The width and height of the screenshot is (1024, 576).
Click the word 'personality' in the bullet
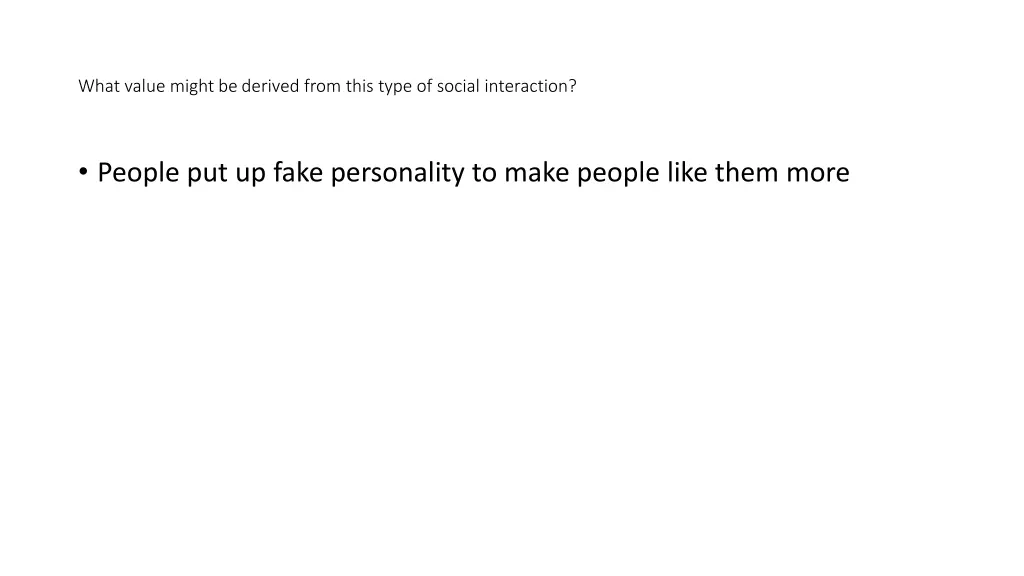(397, 174)
